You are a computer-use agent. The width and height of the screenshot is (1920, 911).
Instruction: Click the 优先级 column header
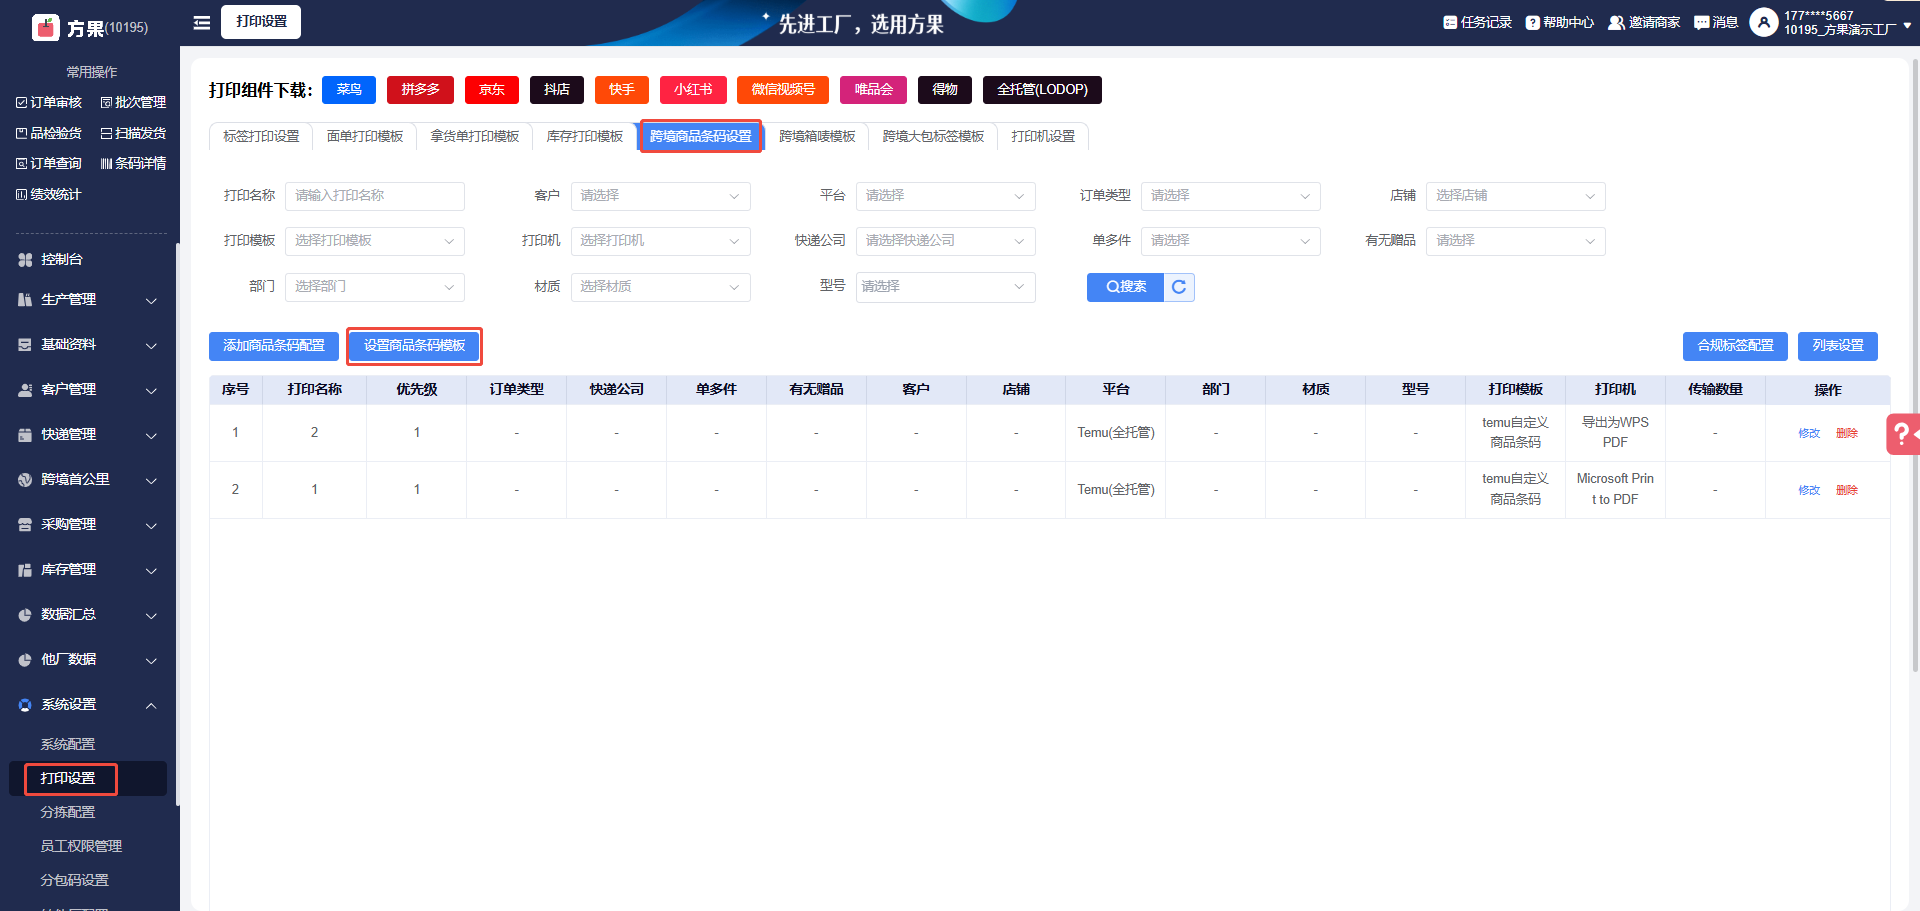point(417,390)
